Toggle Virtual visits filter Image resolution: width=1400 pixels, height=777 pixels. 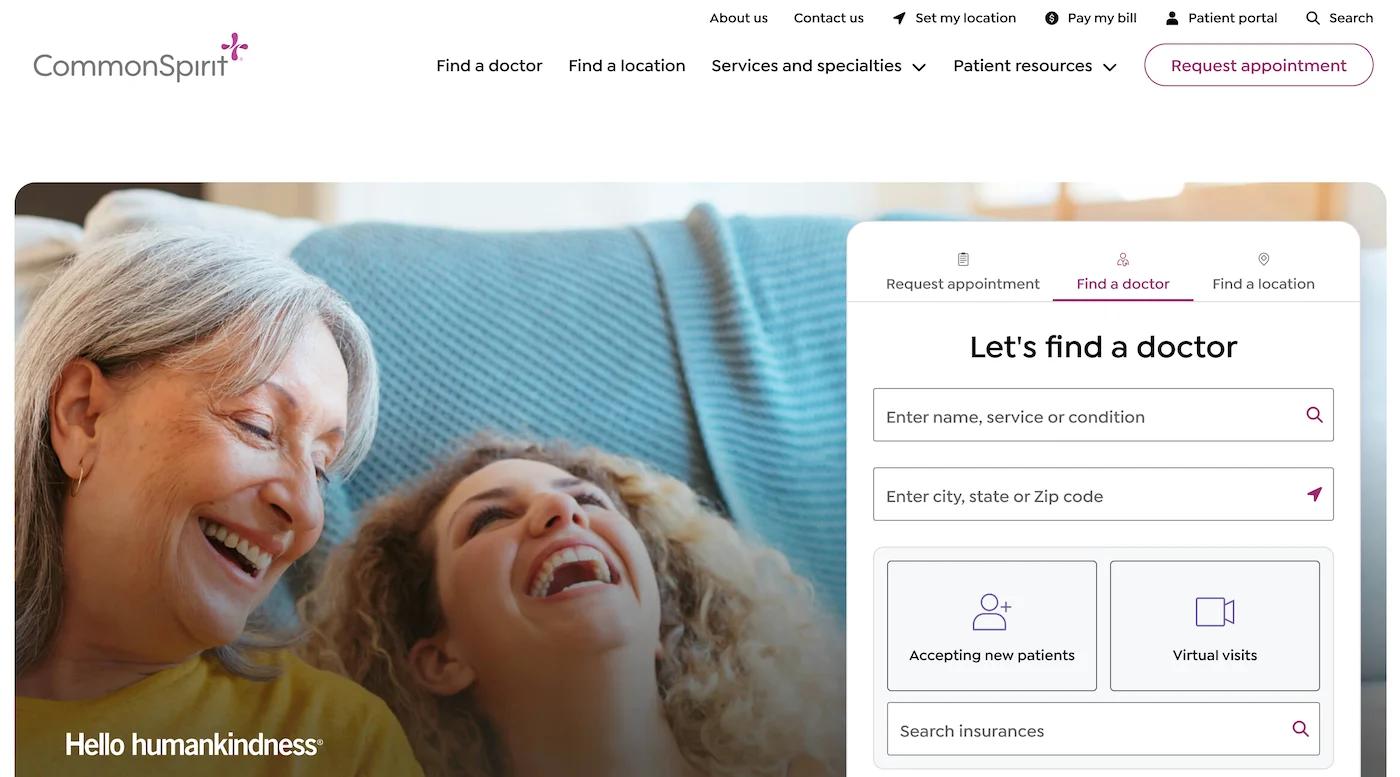[1215, 626]
